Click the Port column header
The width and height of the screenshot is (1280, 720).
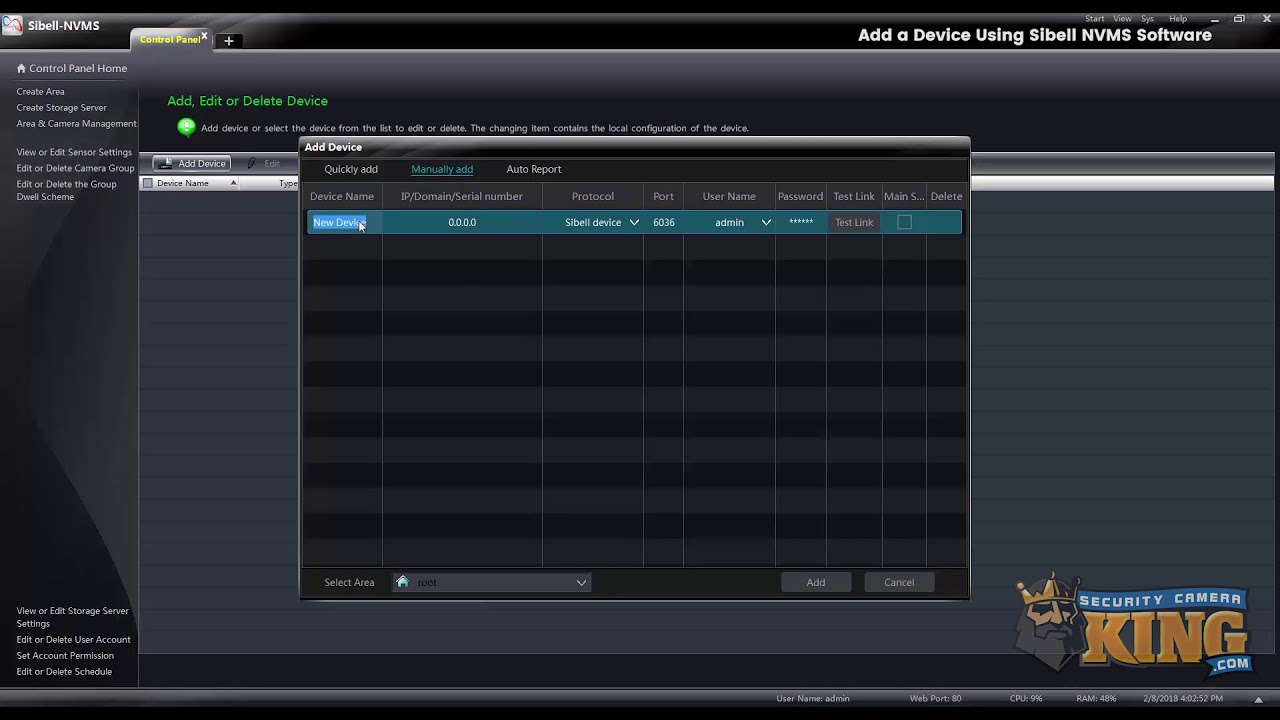664,196
